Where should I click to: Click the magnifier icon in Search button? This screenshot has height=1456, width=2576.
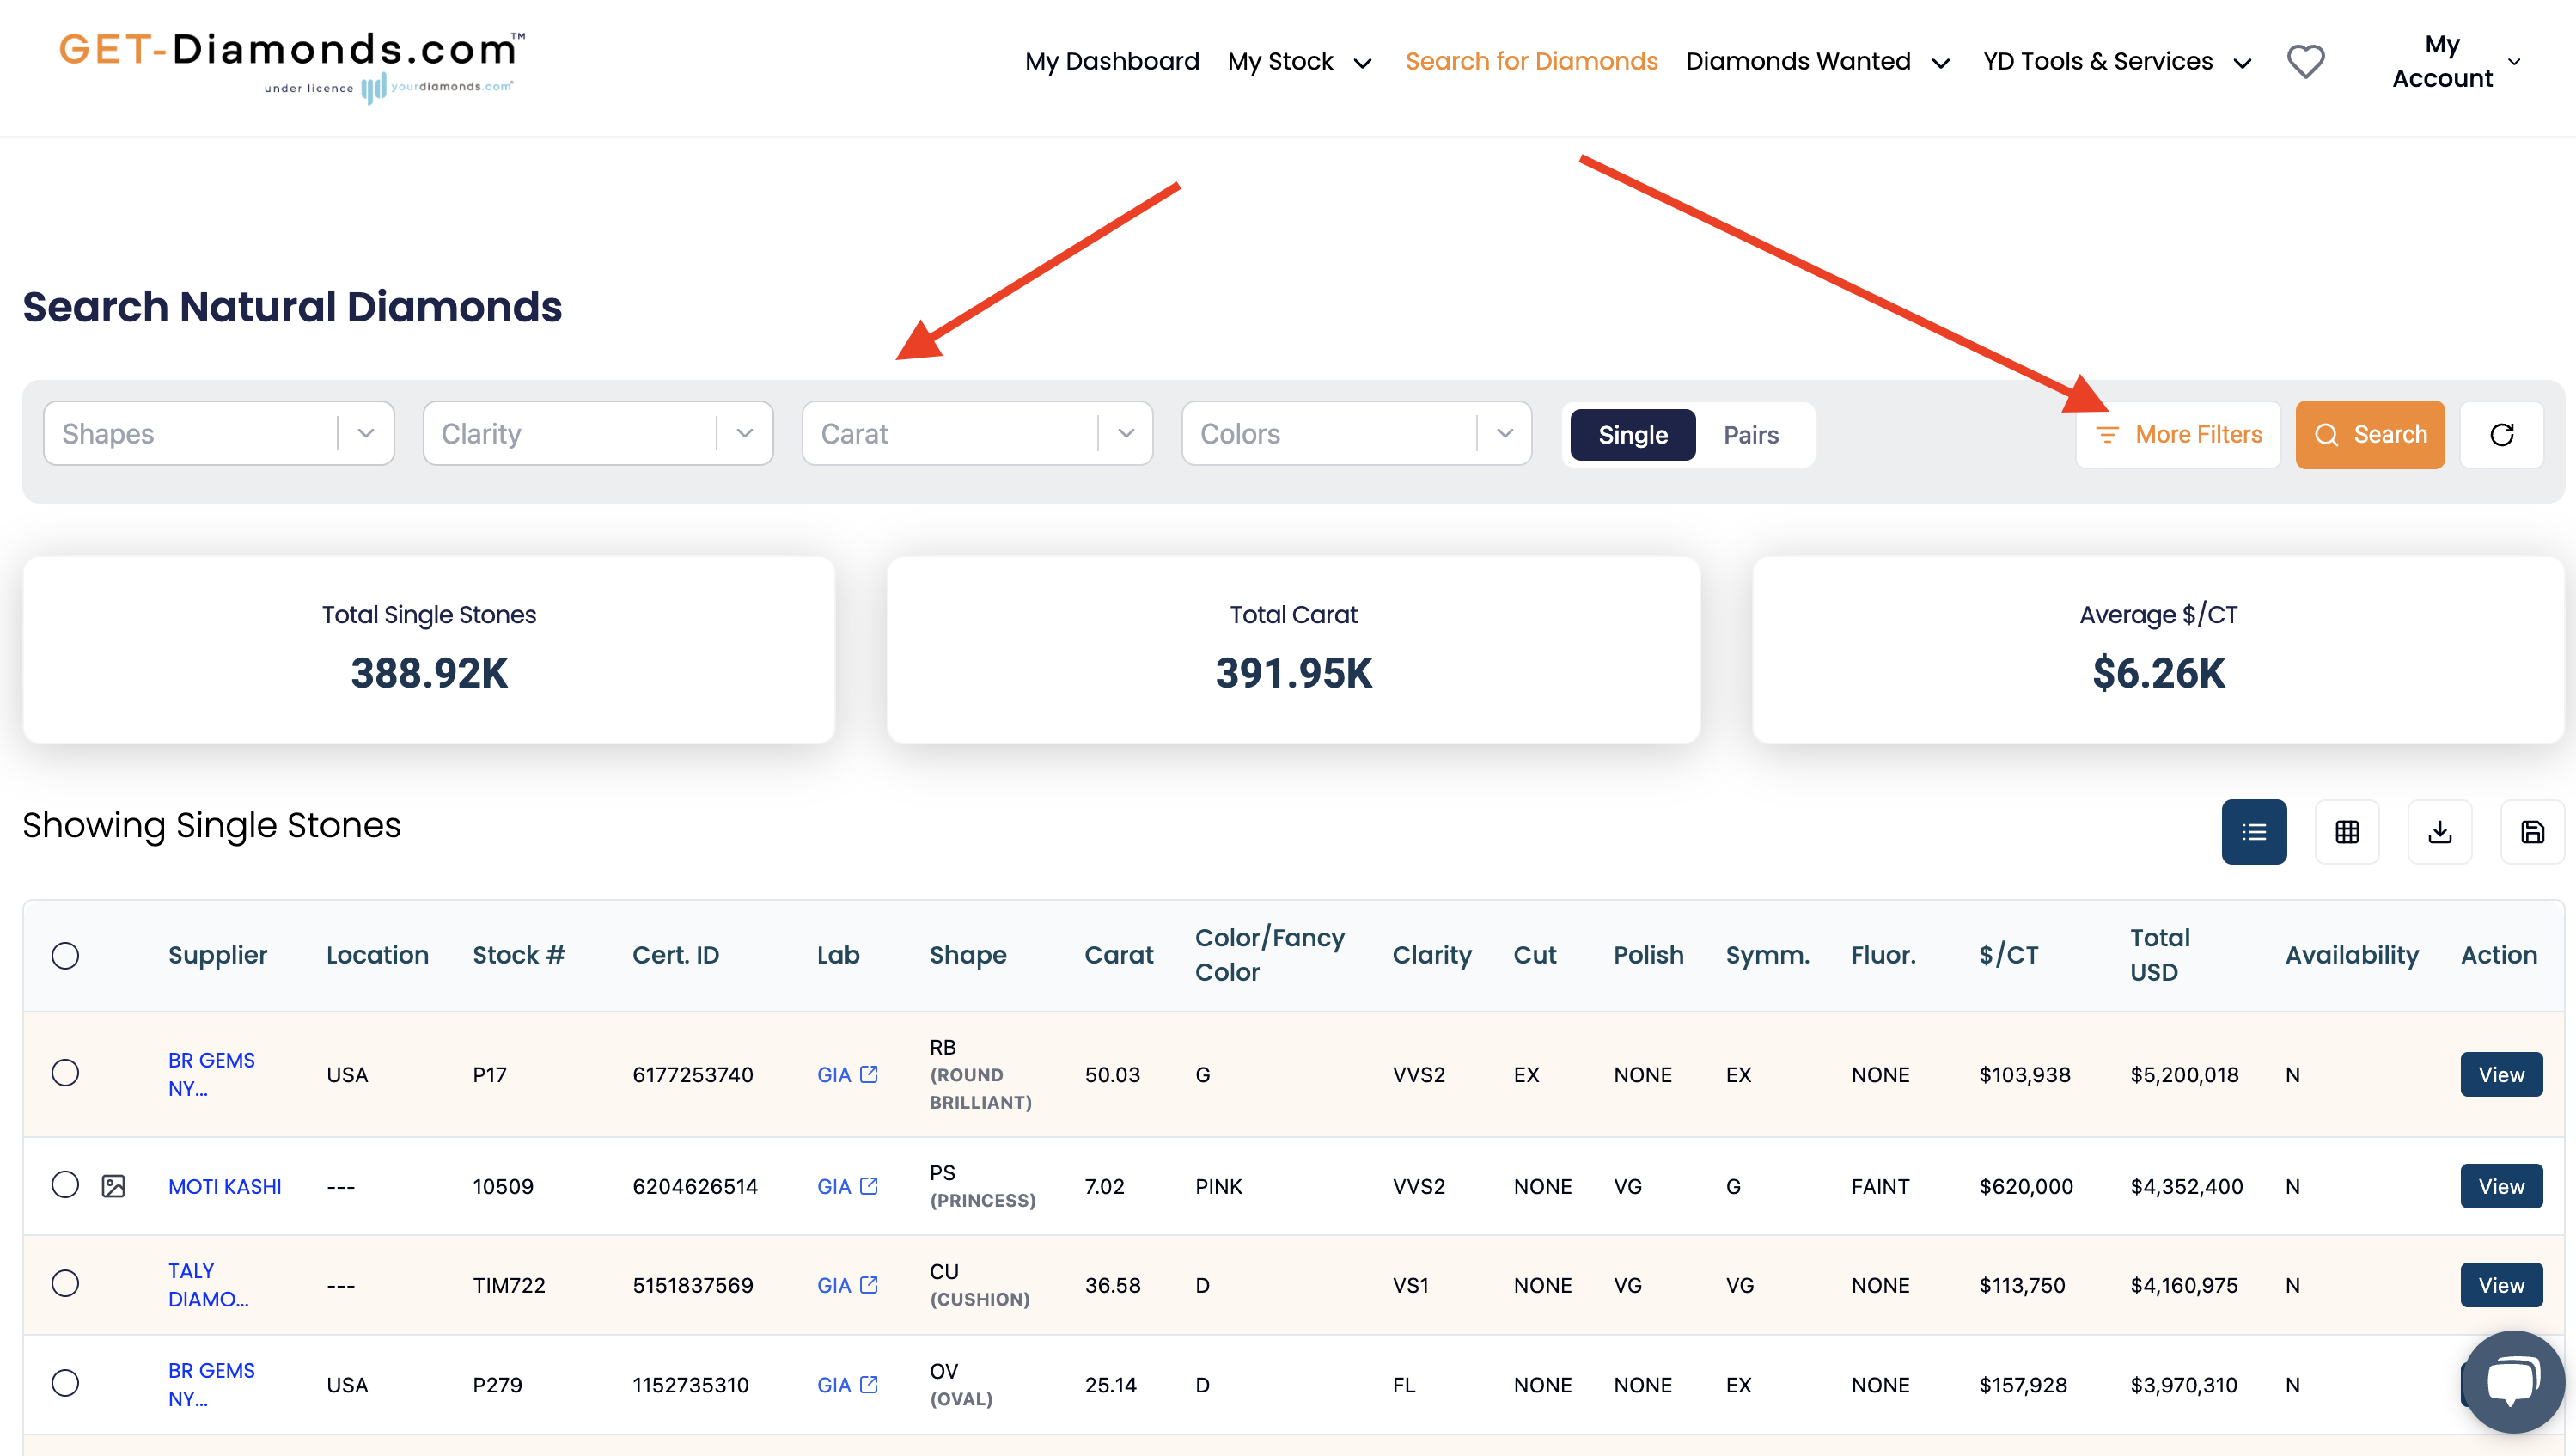2326,434
